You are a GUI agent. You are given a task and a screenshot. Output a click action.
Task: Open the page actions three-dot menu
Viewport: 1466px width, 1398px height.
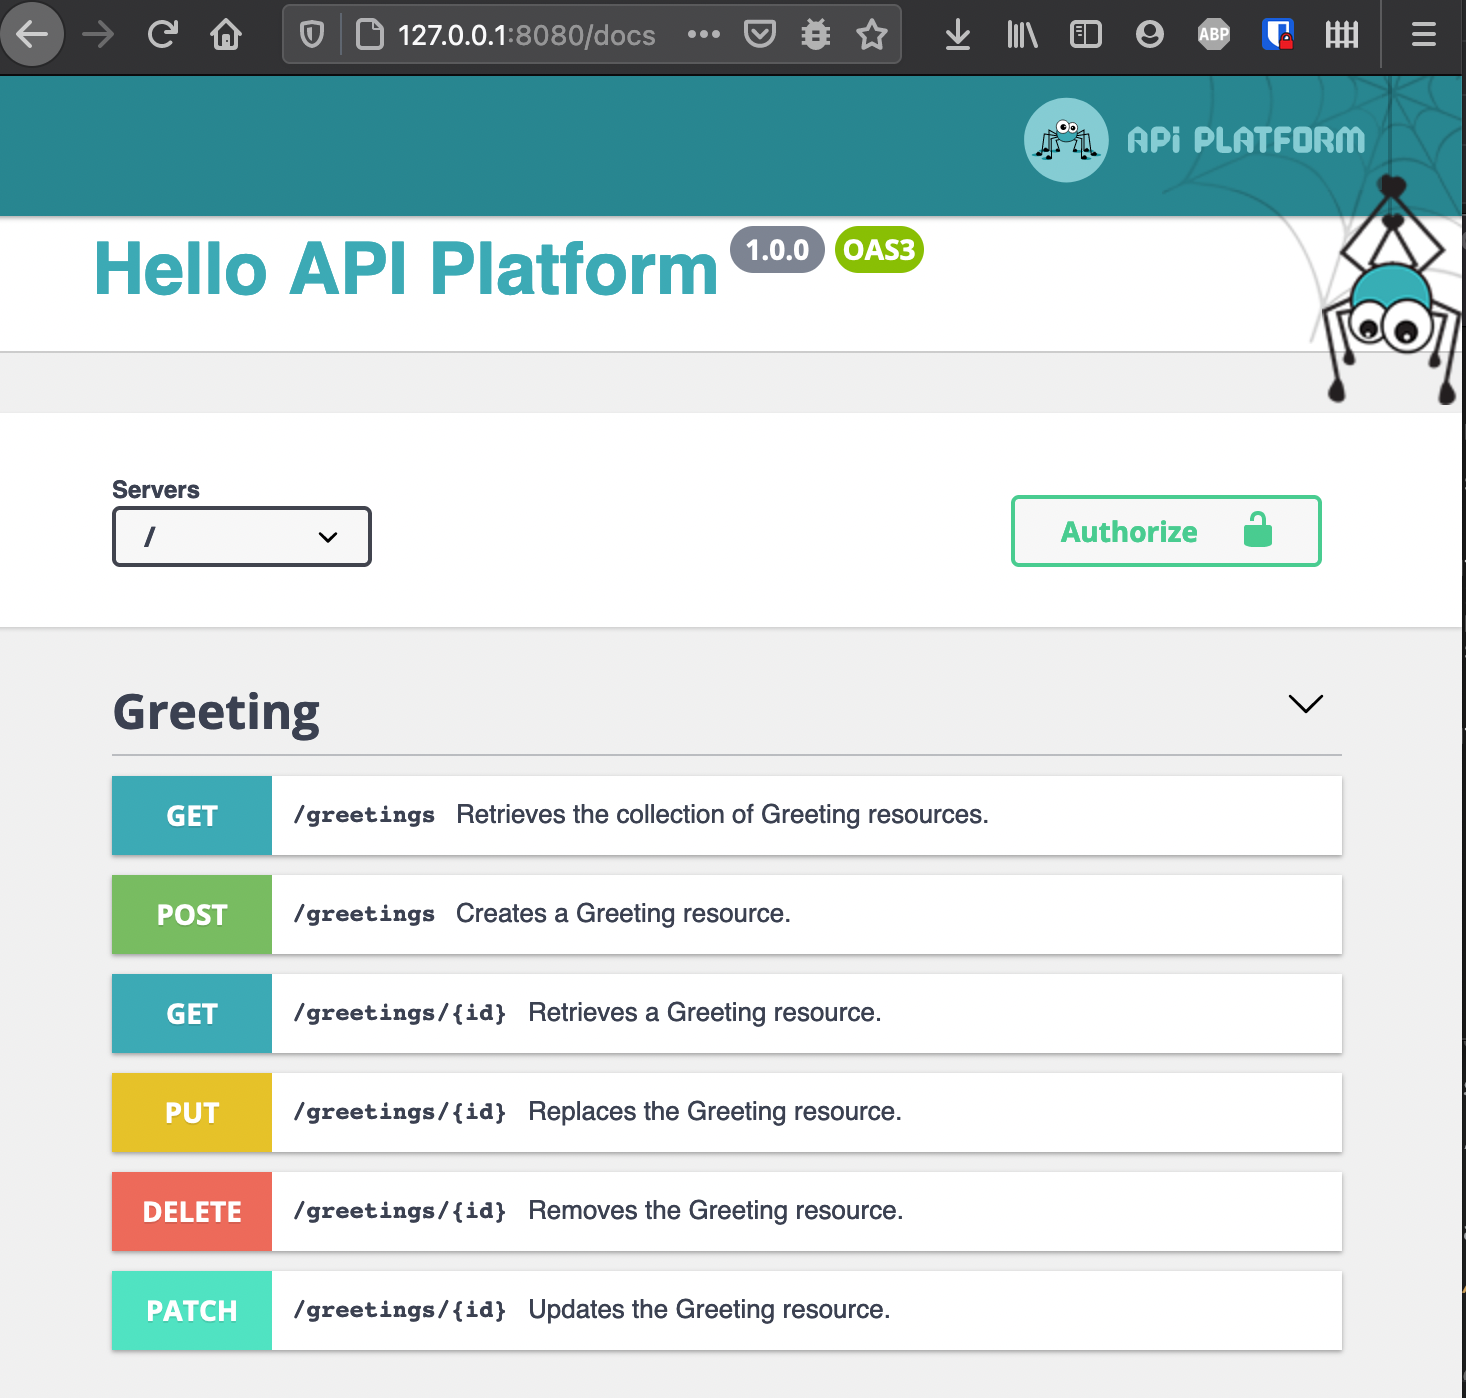pos(704,35)
